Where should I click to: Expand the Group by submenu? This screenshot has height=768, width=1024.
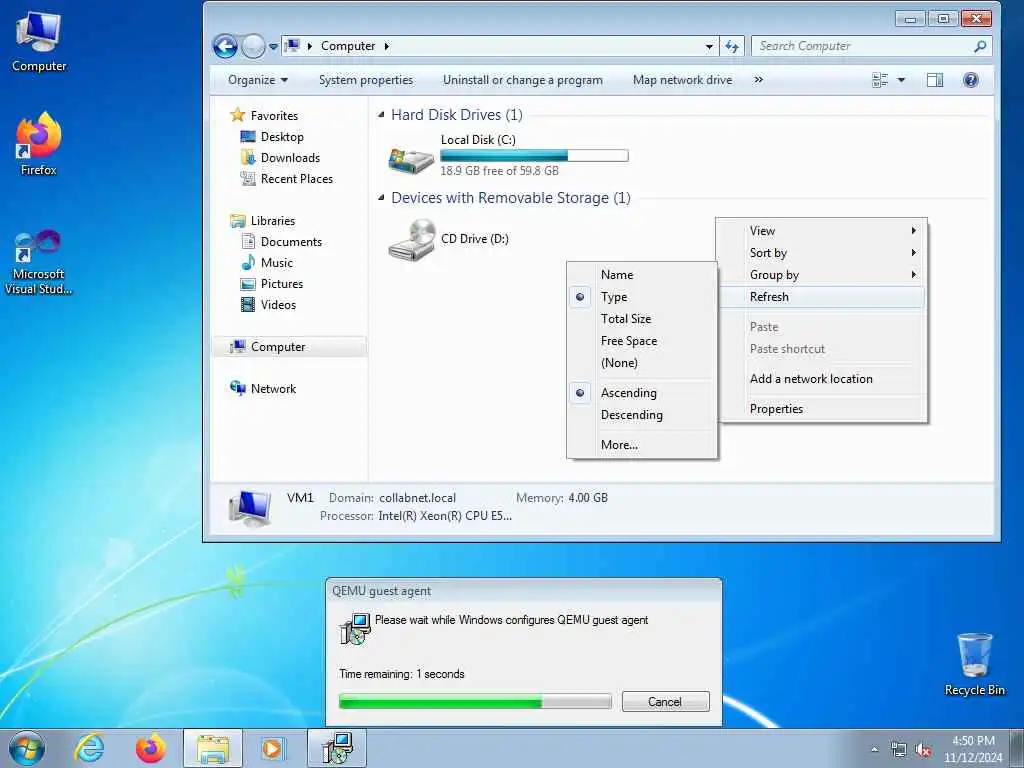(x=822, y=275)
